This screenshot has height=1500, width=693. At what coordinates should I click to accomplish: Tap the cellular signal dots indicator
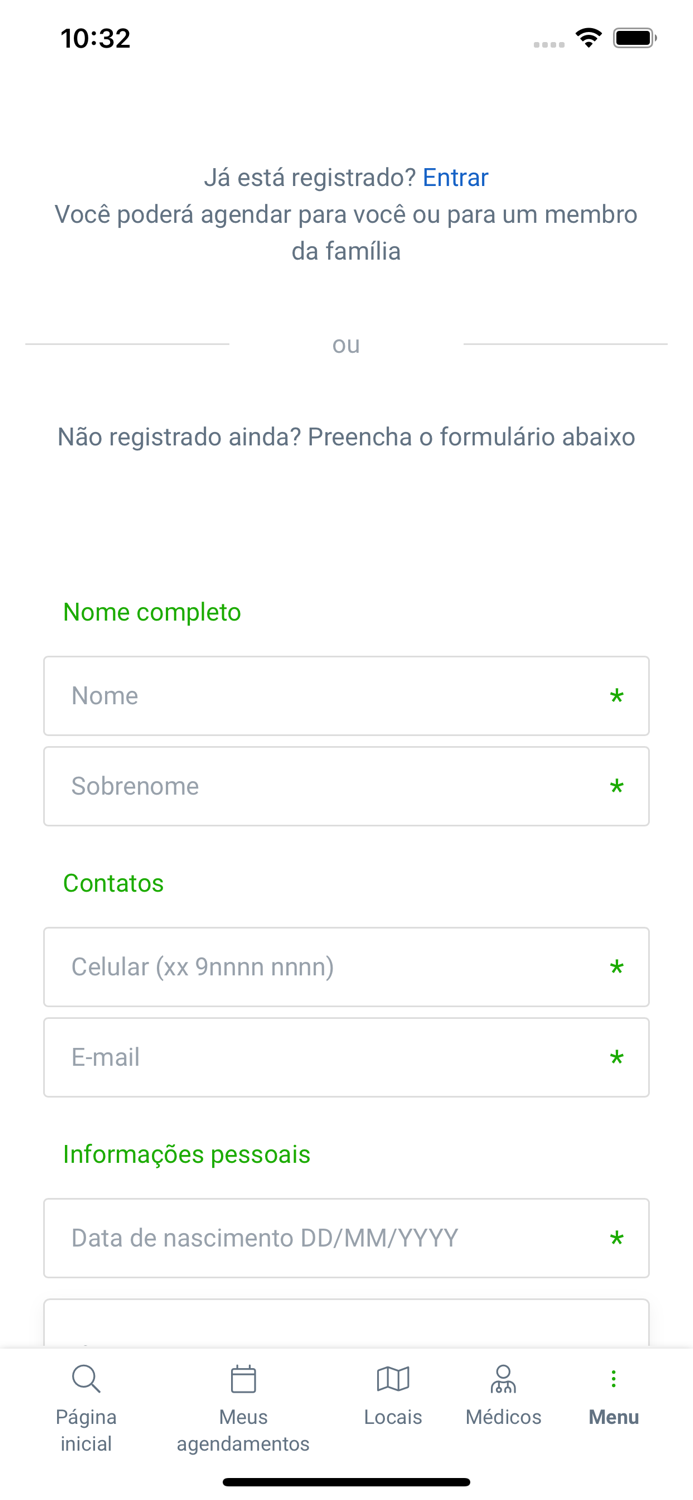tap(549, 43)
